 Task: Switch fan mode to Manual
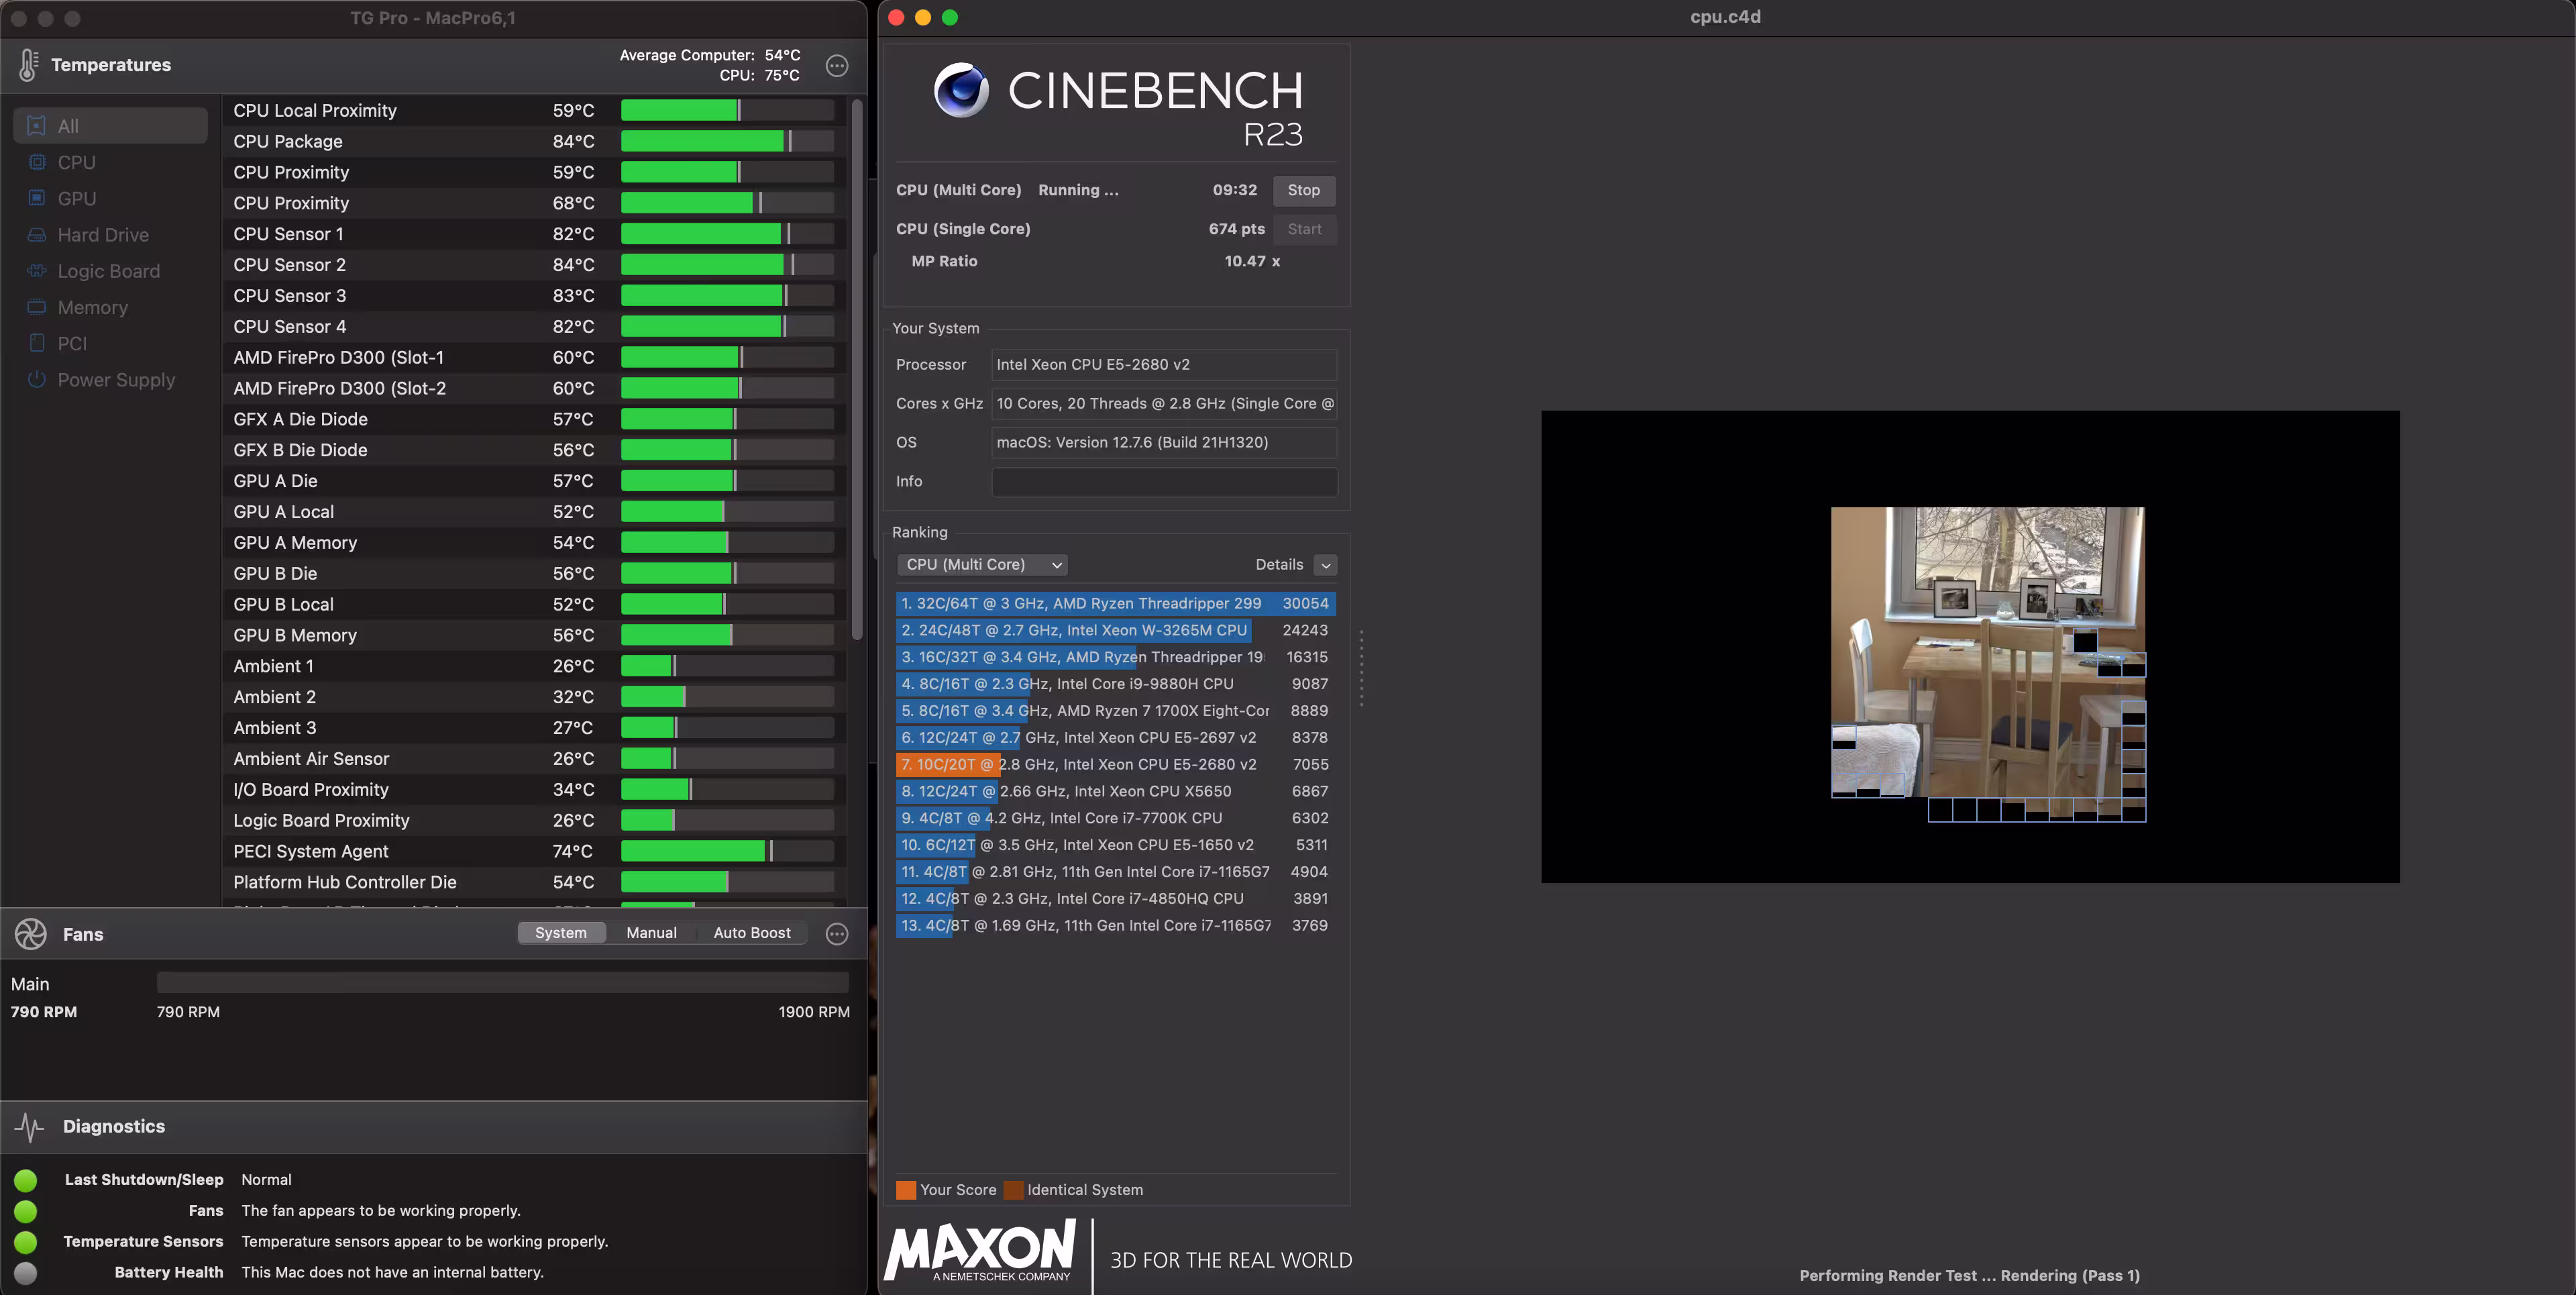652,933
